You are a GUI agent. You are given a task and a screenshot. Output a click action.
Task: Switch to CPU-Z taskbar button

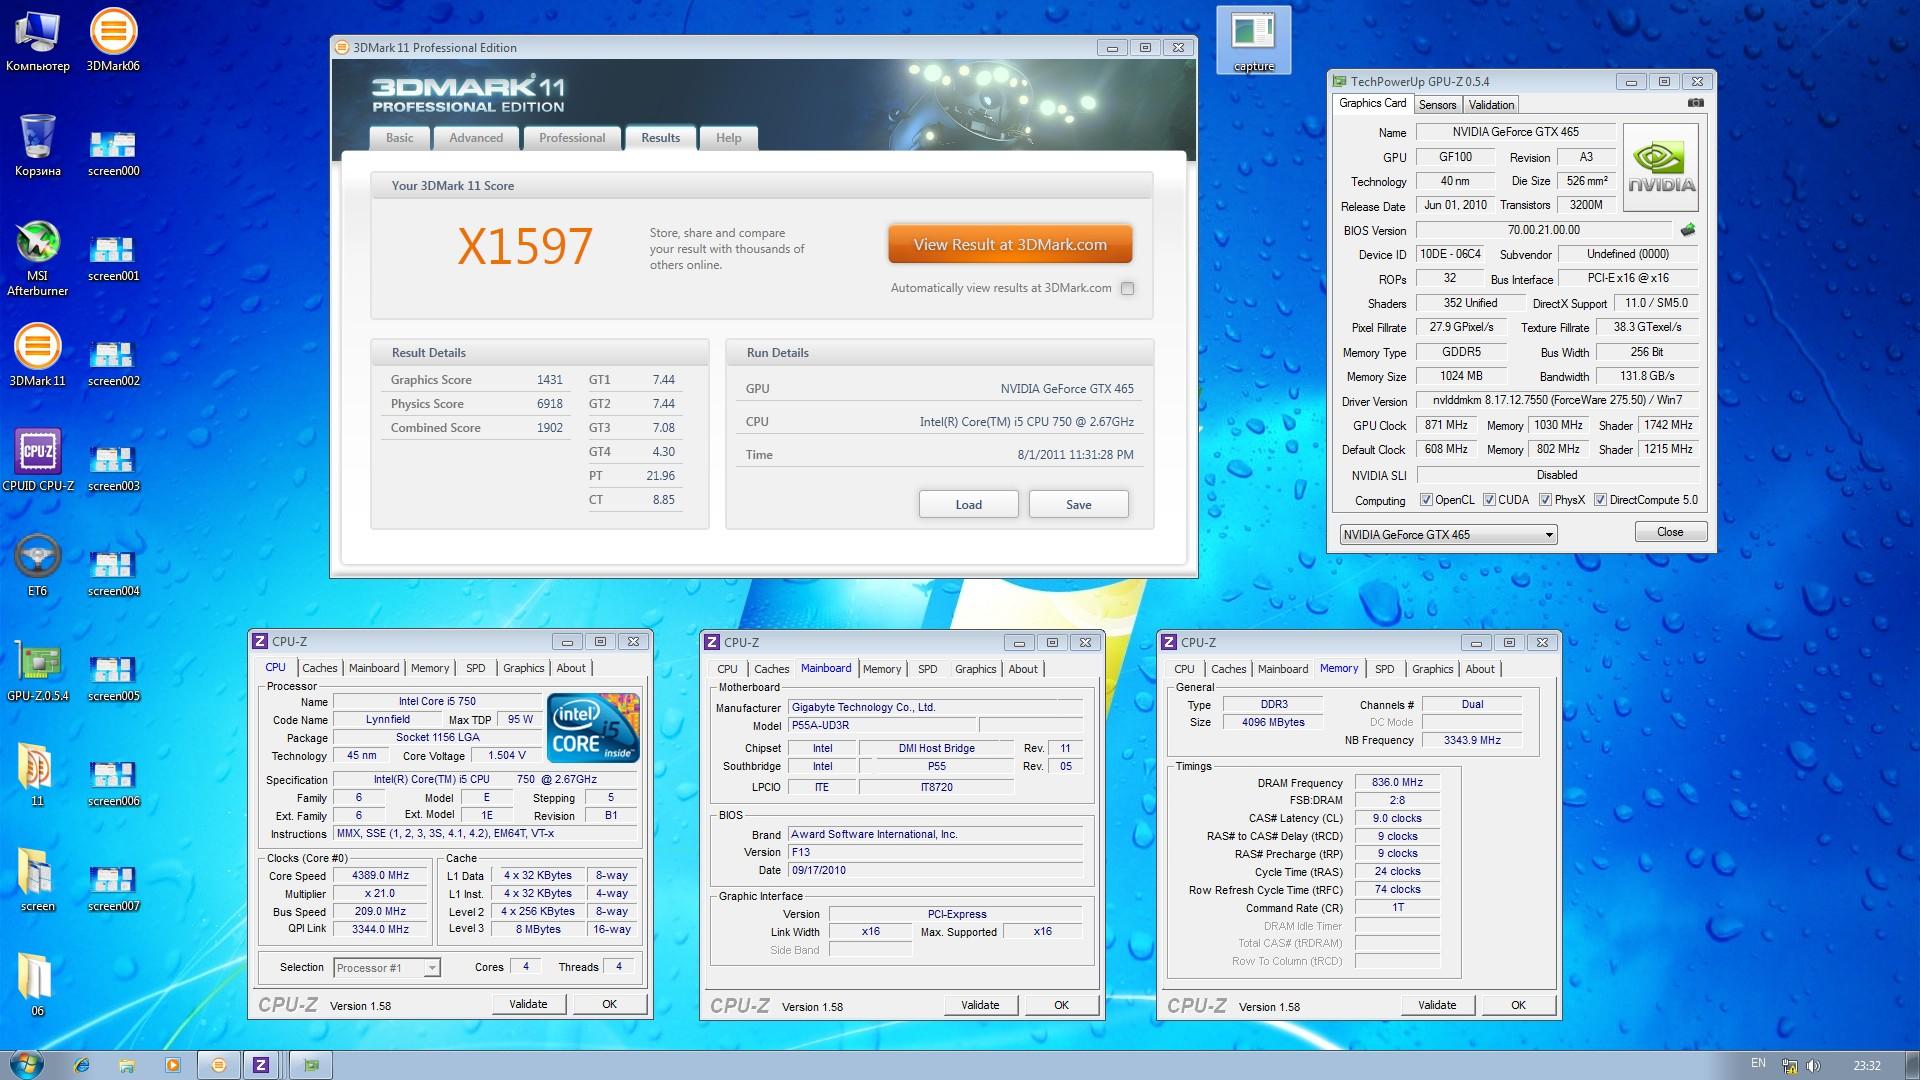coord(261,1065)
